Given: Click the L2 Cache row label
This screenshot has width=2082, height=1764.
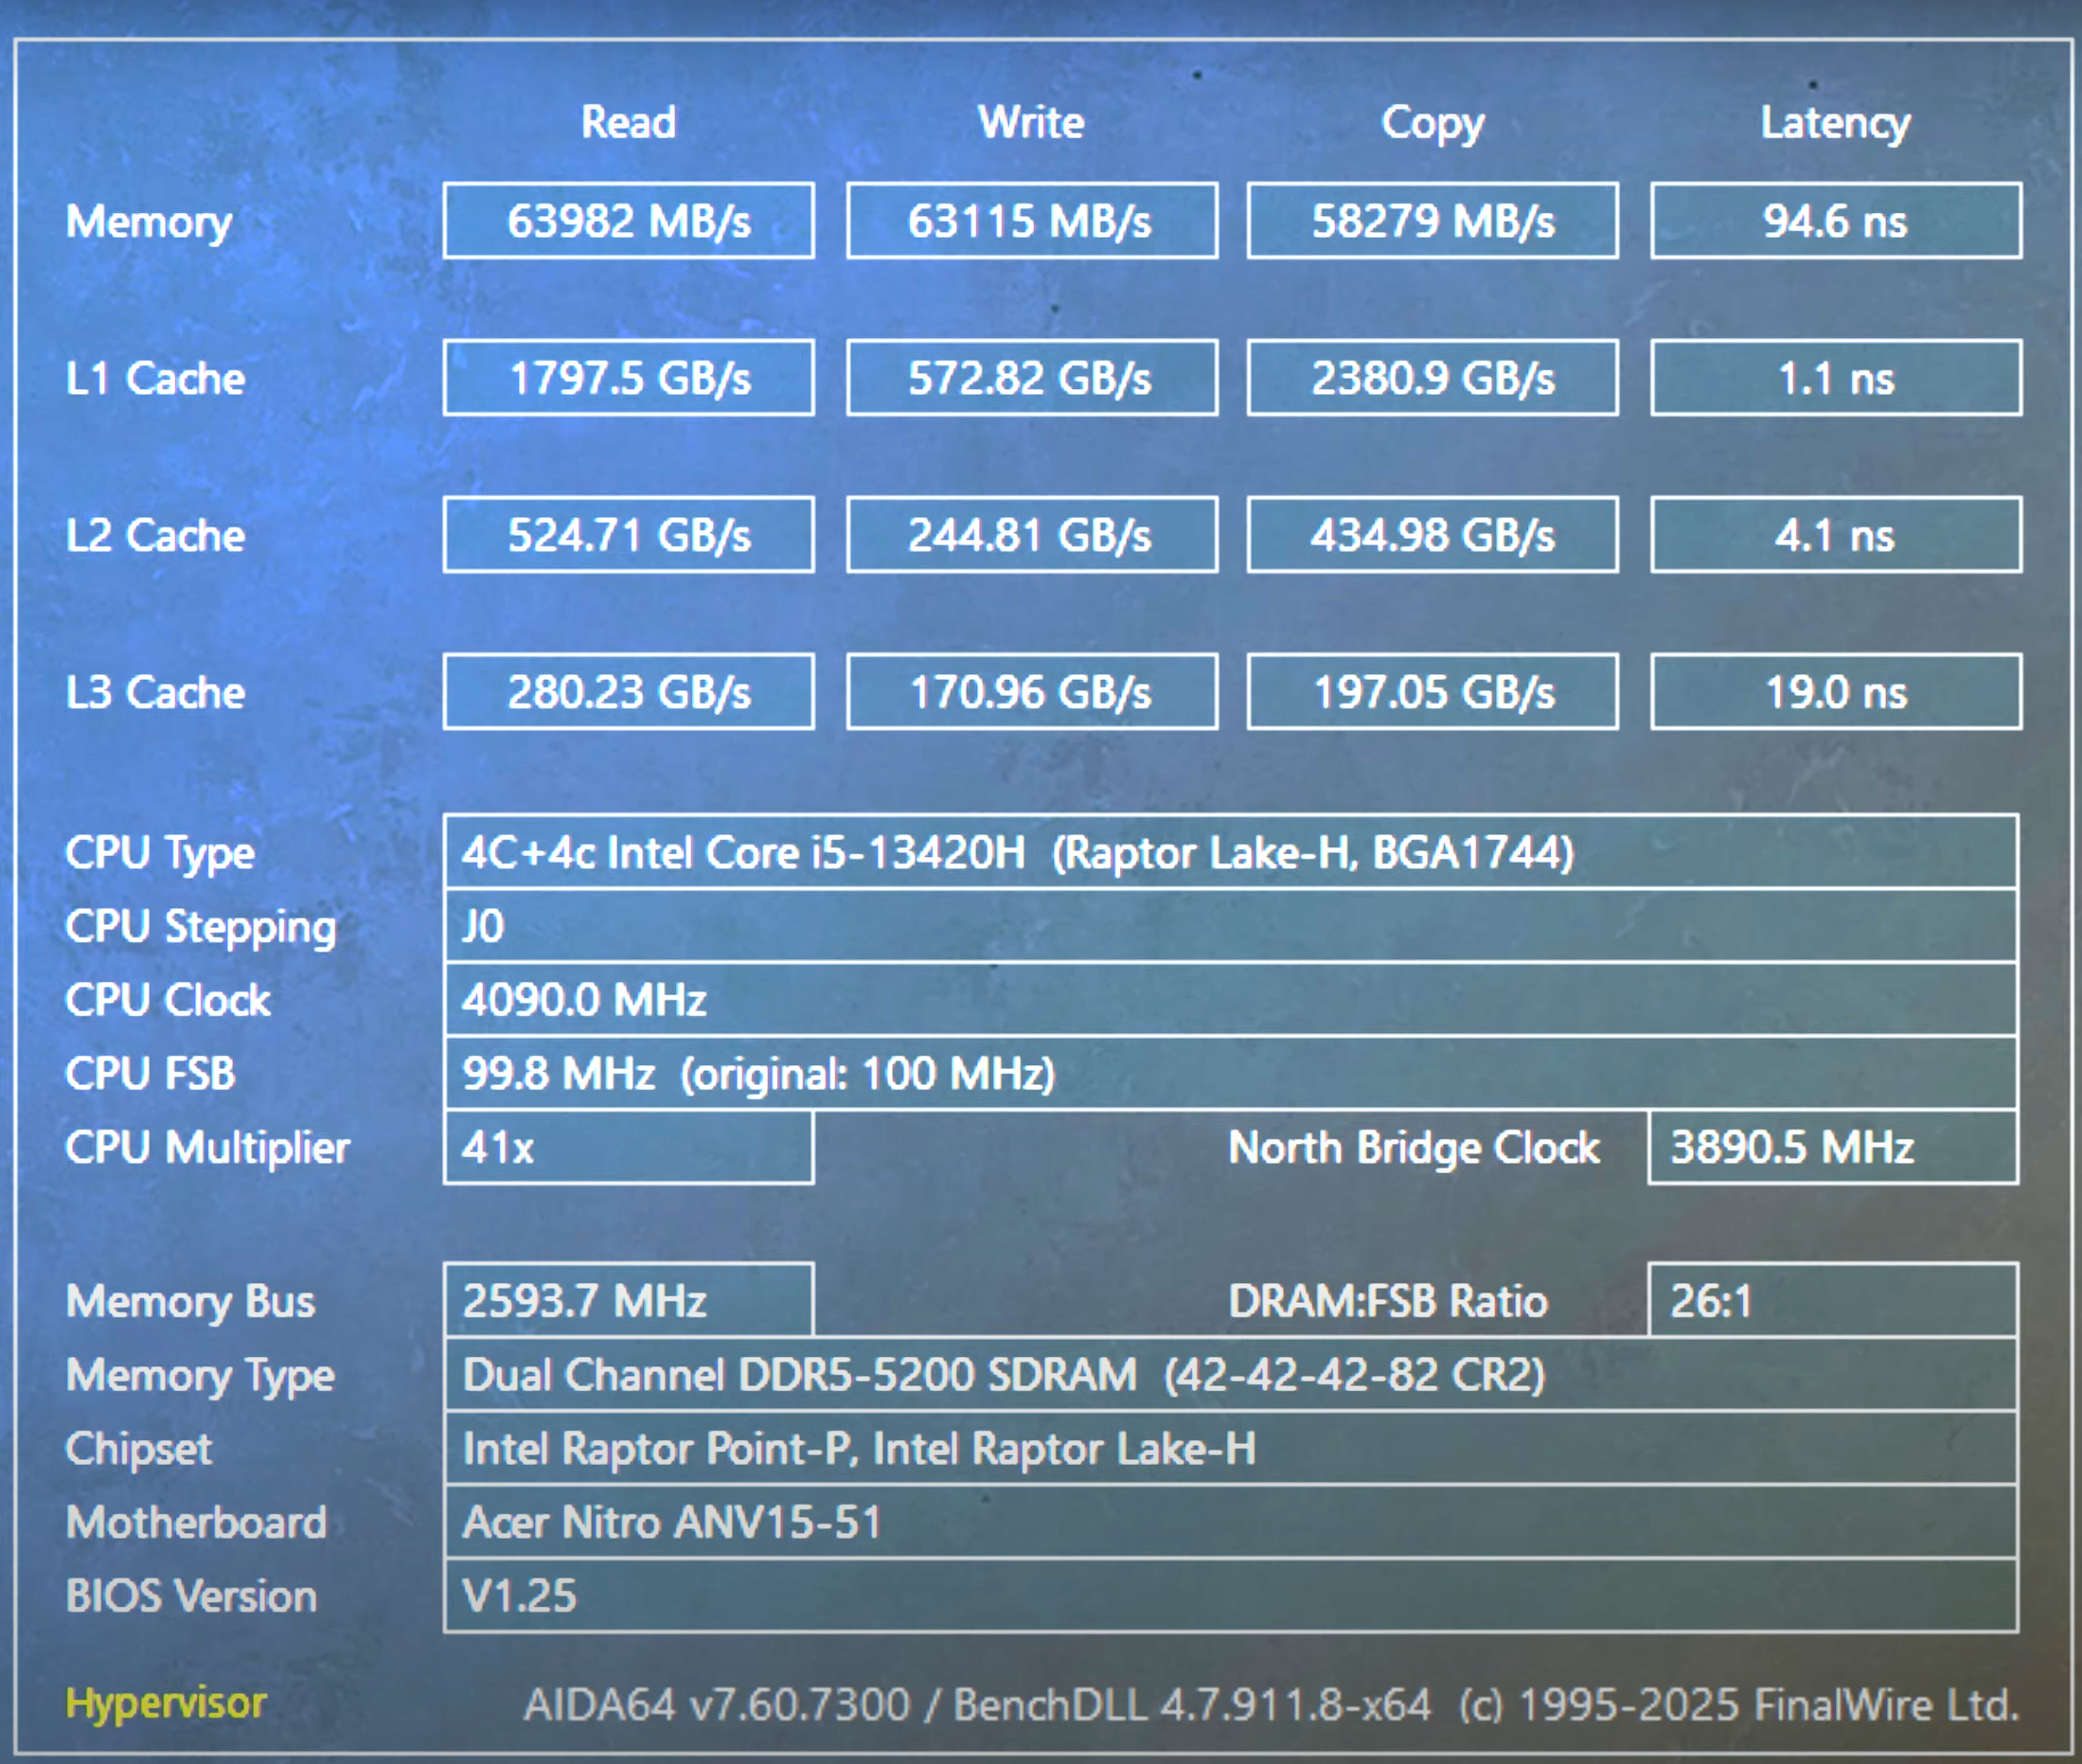Looking at the screenshot, I should click(x=155, y=536).
